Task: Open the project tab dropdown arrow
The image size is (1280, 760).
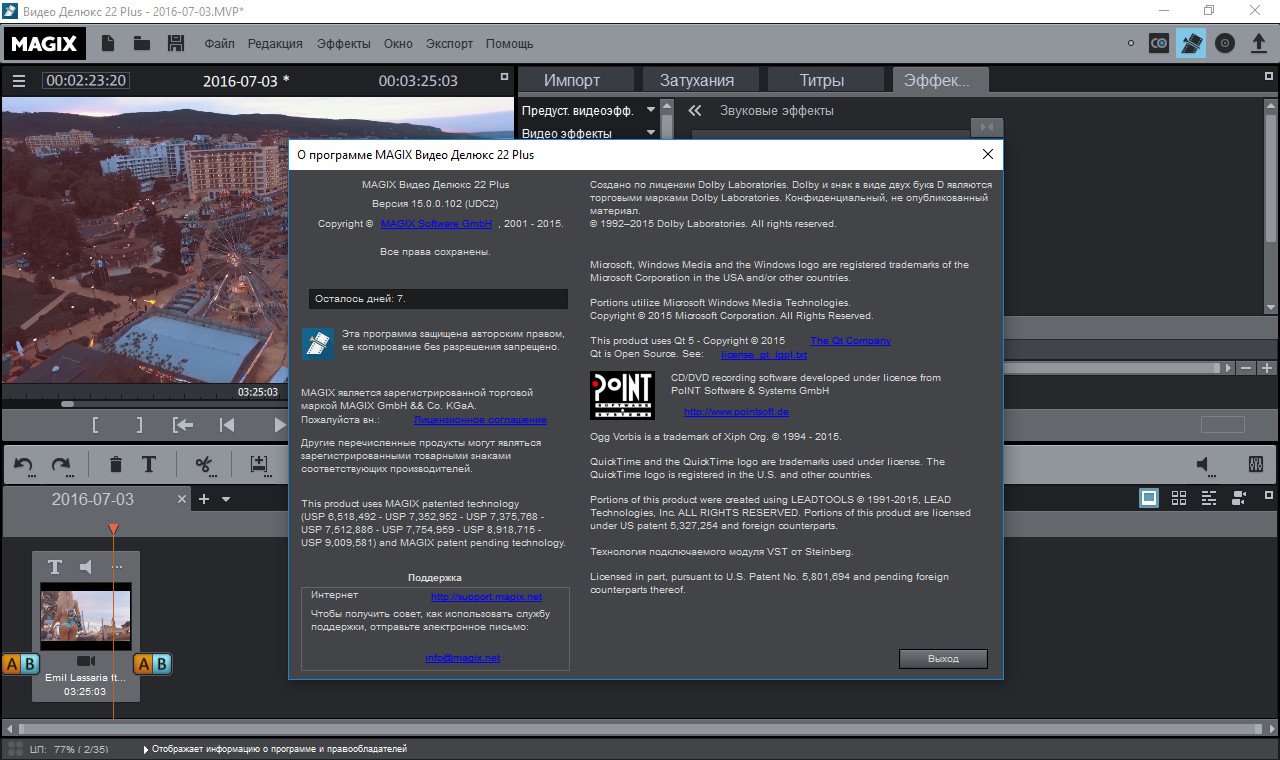Action: click(226, 499)
